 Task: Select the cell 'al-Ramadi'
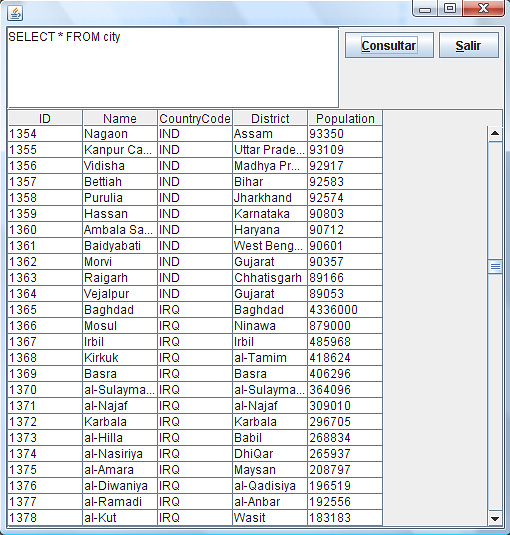pos(120,502)
